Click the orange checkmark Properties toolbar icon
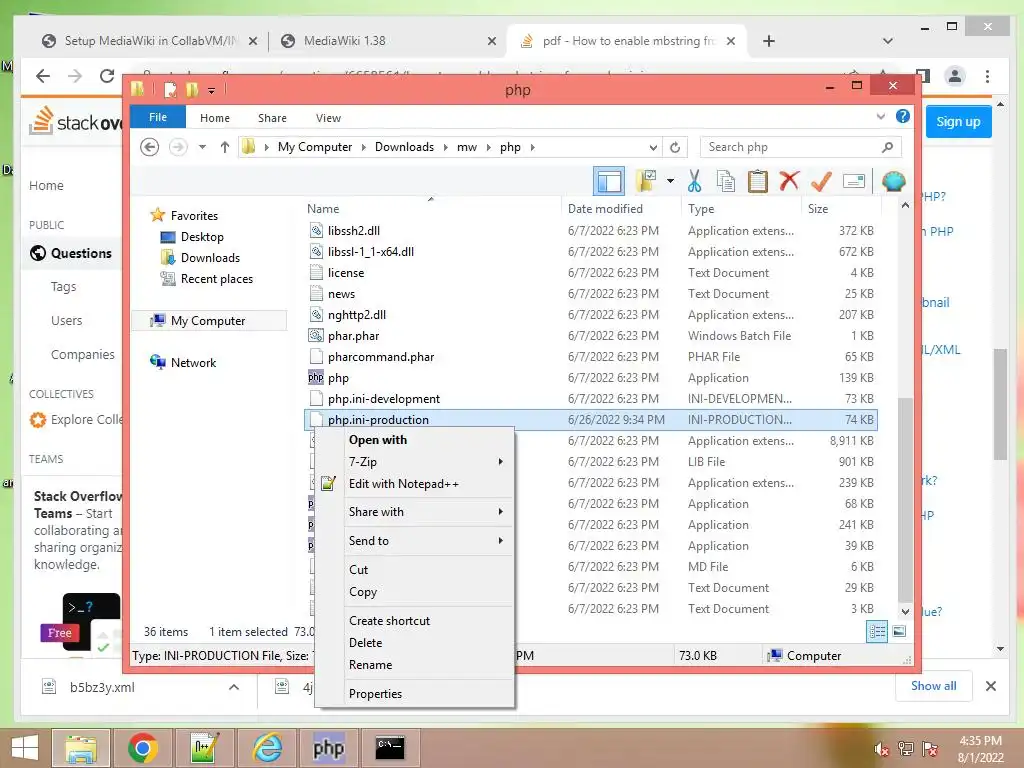This screenshot has height=768, width=1024. pos(821,181)
